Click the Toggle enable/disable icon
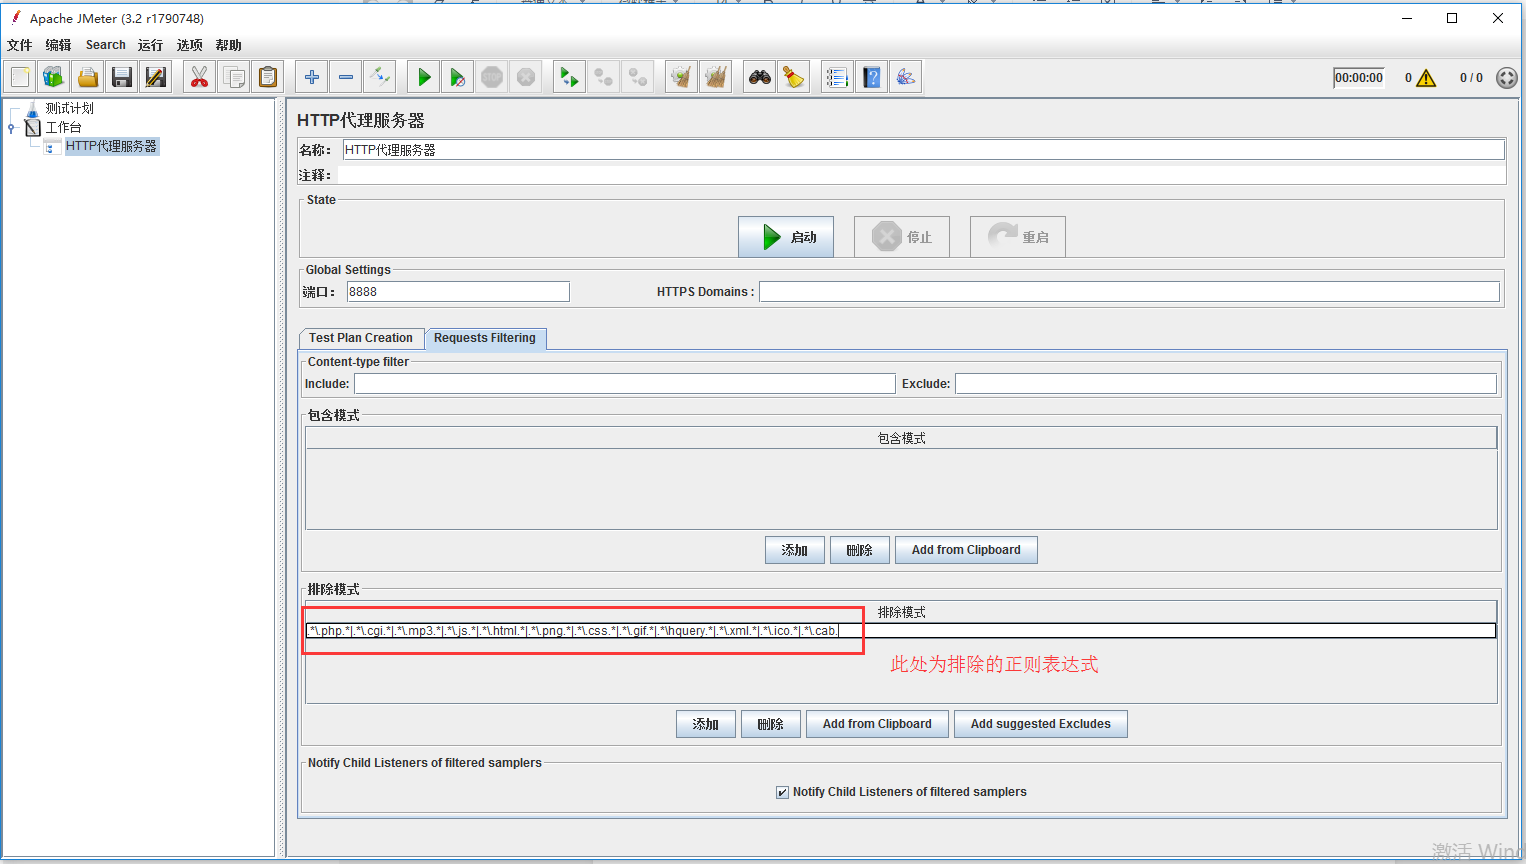The width and height of the screenshot is (1526, 864). [x=380, y=77]
